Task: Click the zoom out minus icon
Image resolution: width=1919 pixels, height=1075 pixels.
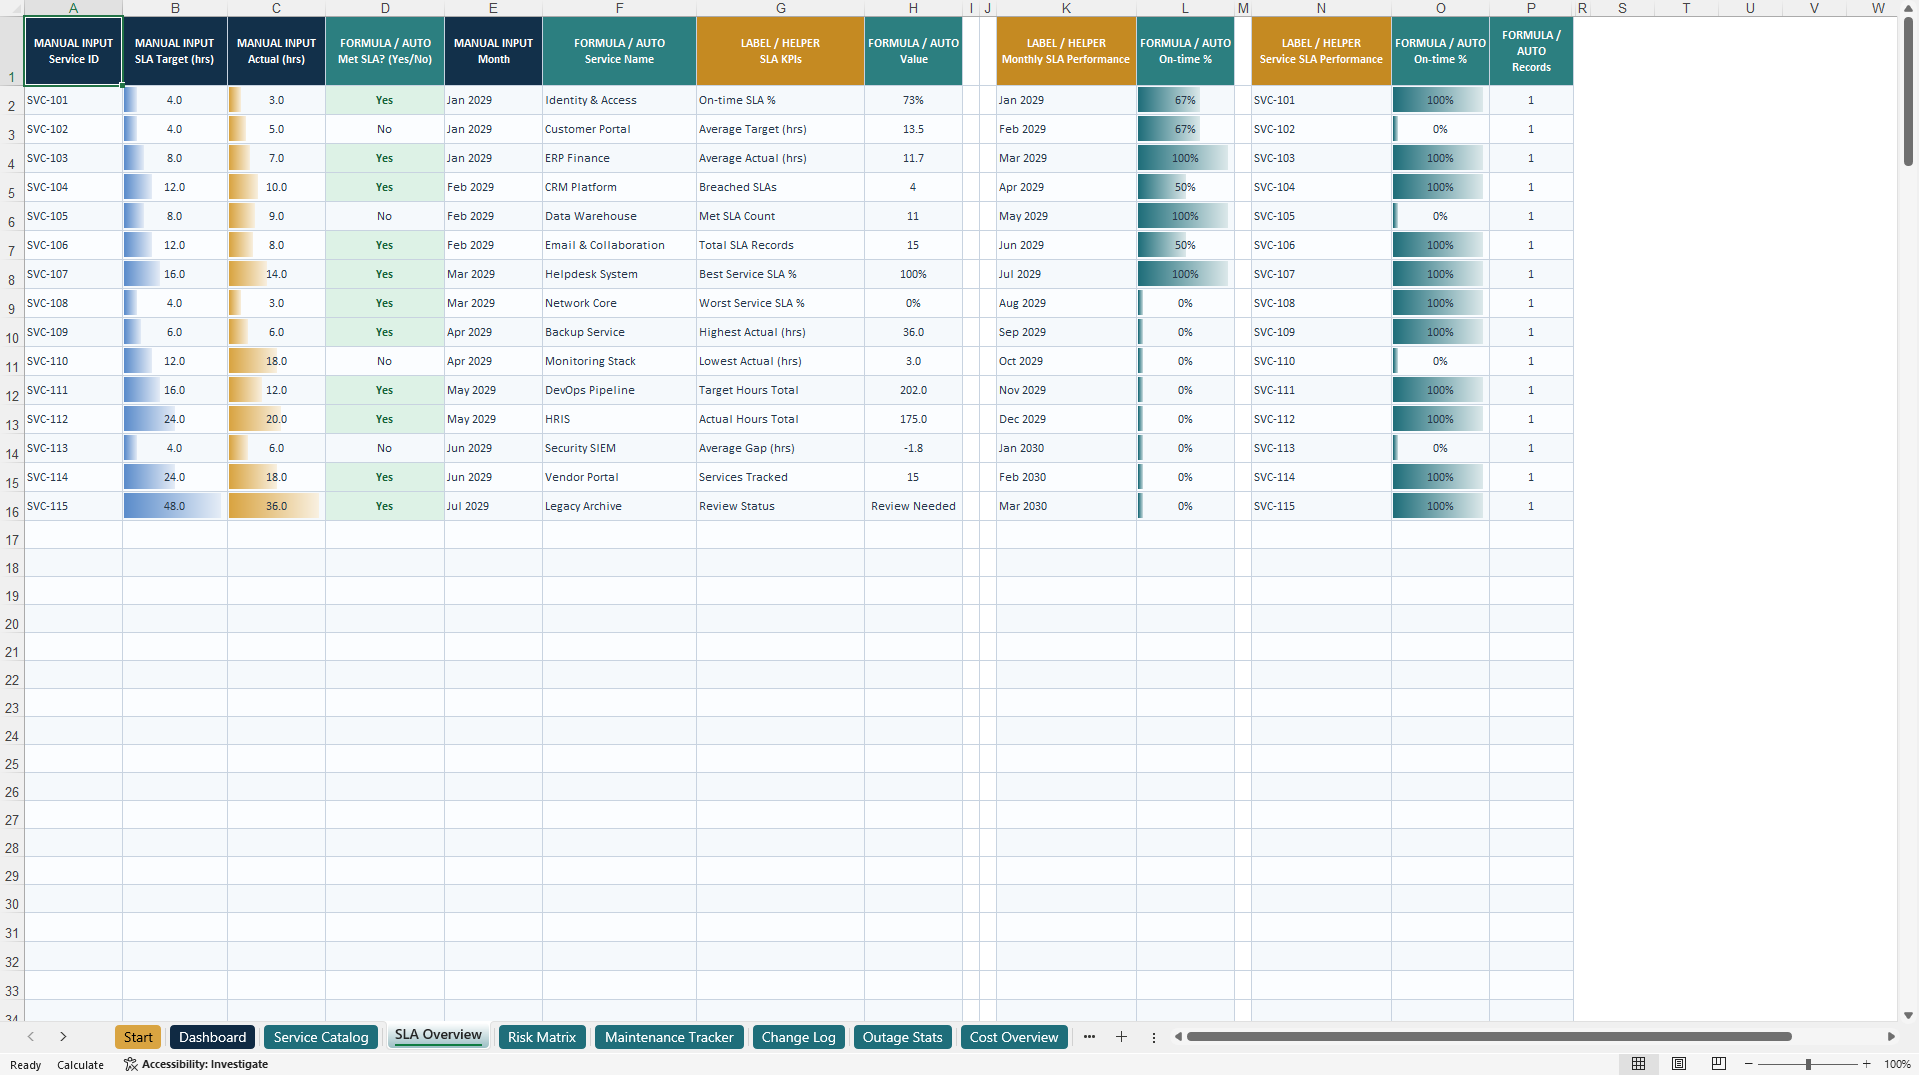Action: click(1749, 1064)
